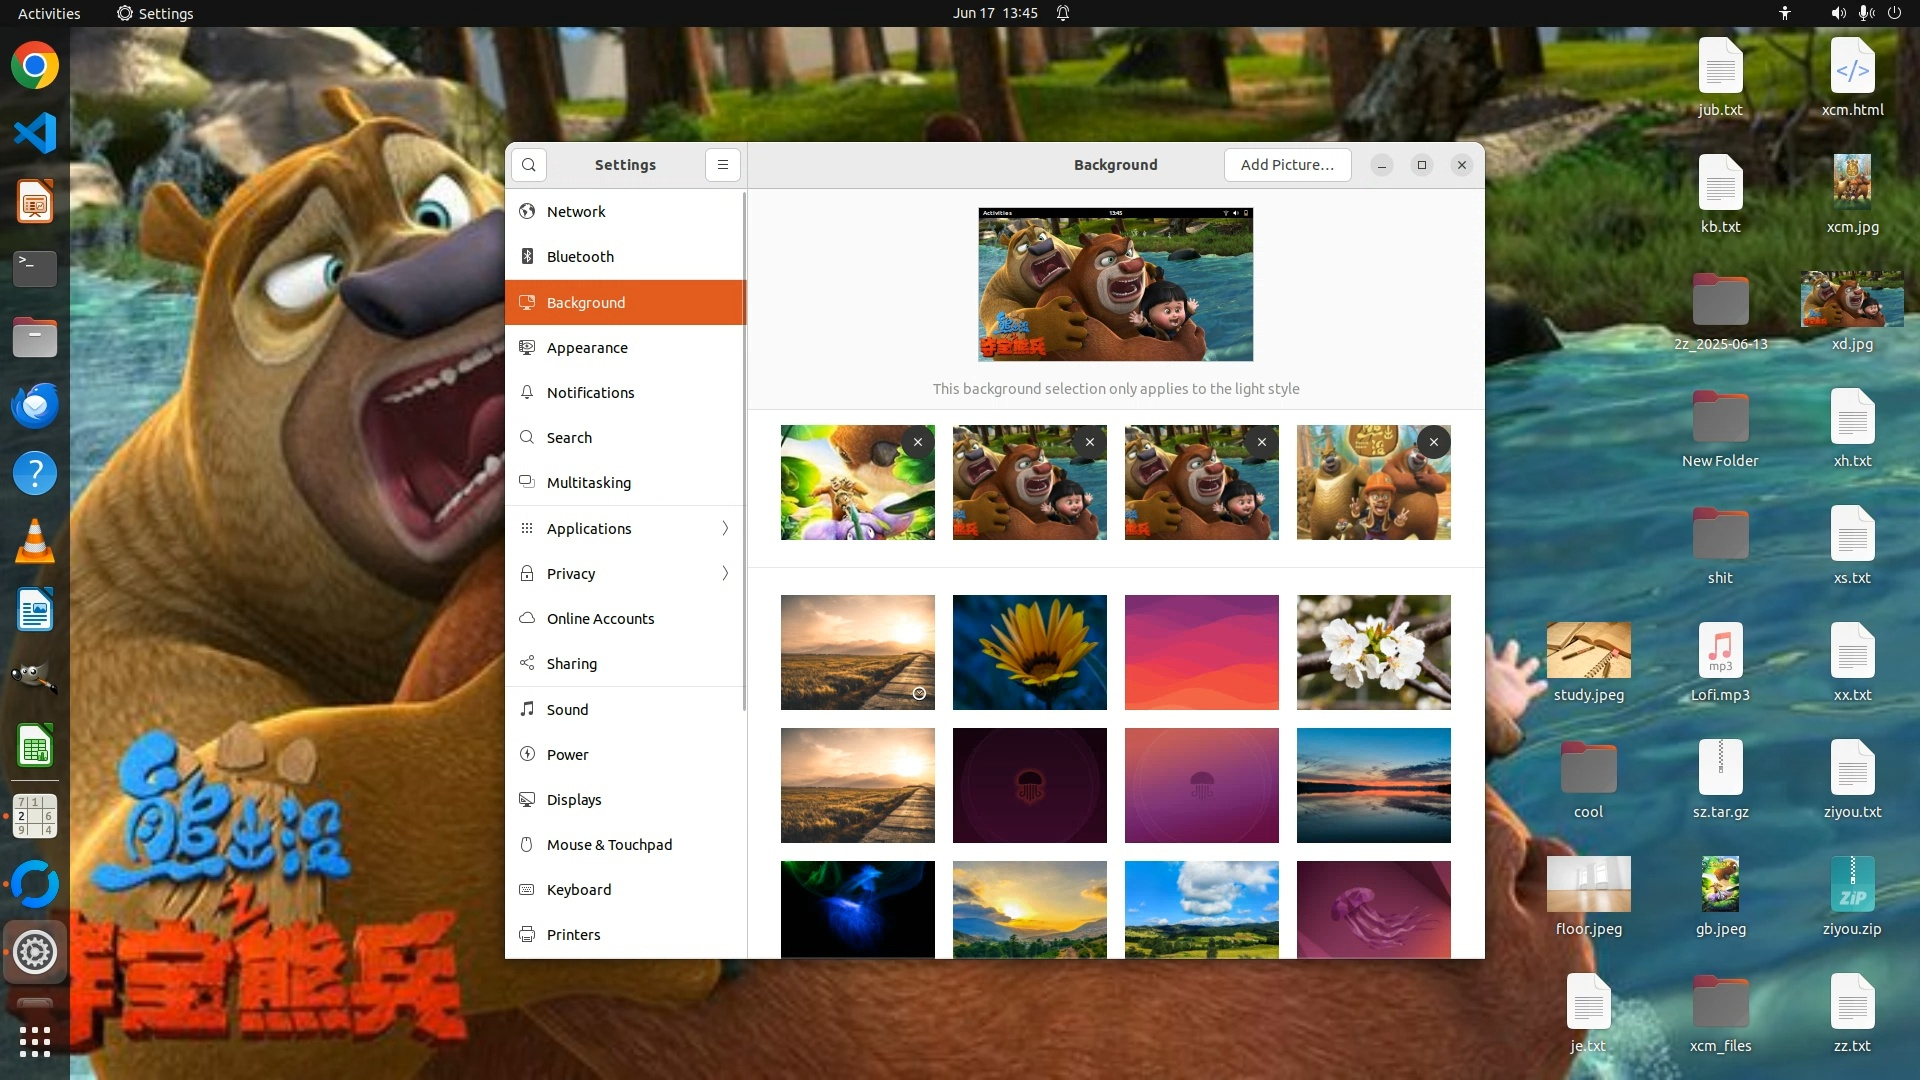Show Applications grid in dock
The width and height of the screenshot is (1920, 1080).
coord(35,1041)
